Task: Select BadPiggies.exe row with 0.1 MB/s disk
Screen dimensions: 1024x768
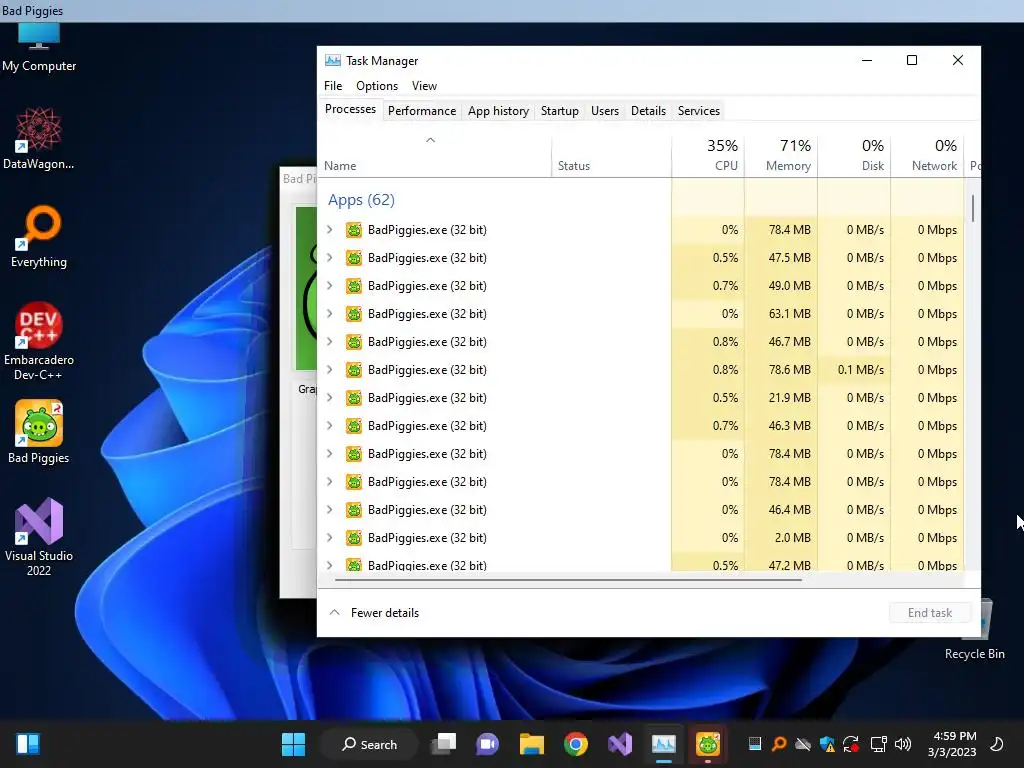Action: pyautogui.click(x=640, y=370)
